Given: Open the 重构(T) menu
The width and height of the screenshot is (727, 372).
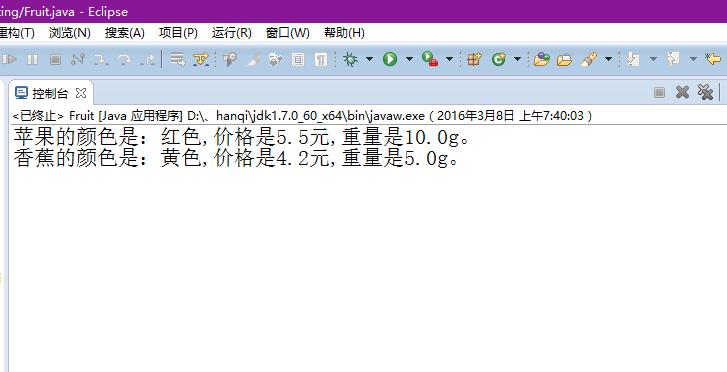Looking at the screenshot, I should 17,33.
